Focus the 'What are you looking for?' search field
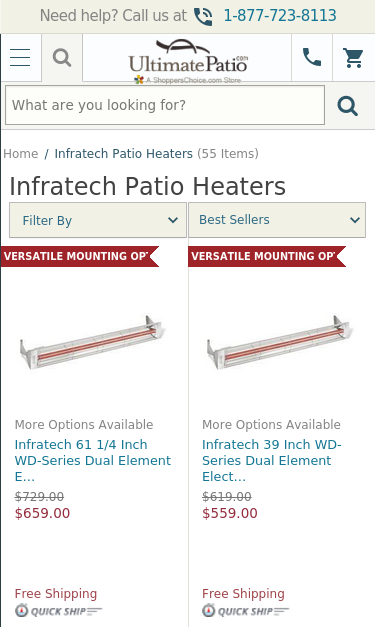 pyautogui.click(x=165, y=105)
